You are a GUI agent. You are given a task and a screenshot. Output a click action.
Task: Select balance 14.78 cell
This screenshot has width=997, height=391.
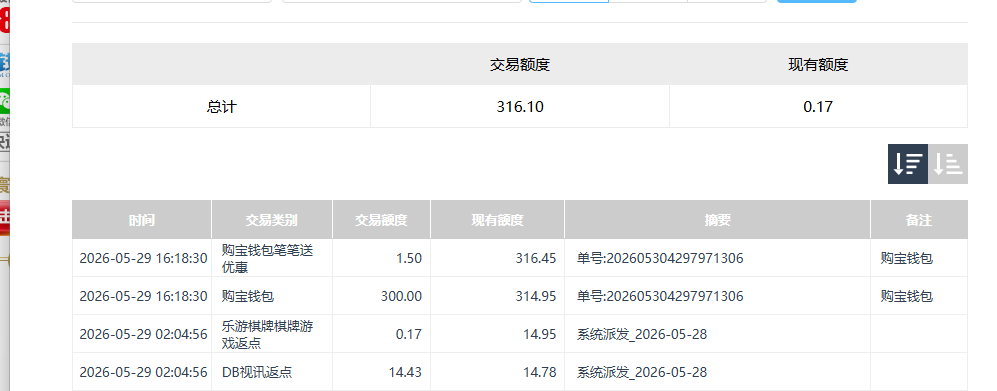[497, 372]
